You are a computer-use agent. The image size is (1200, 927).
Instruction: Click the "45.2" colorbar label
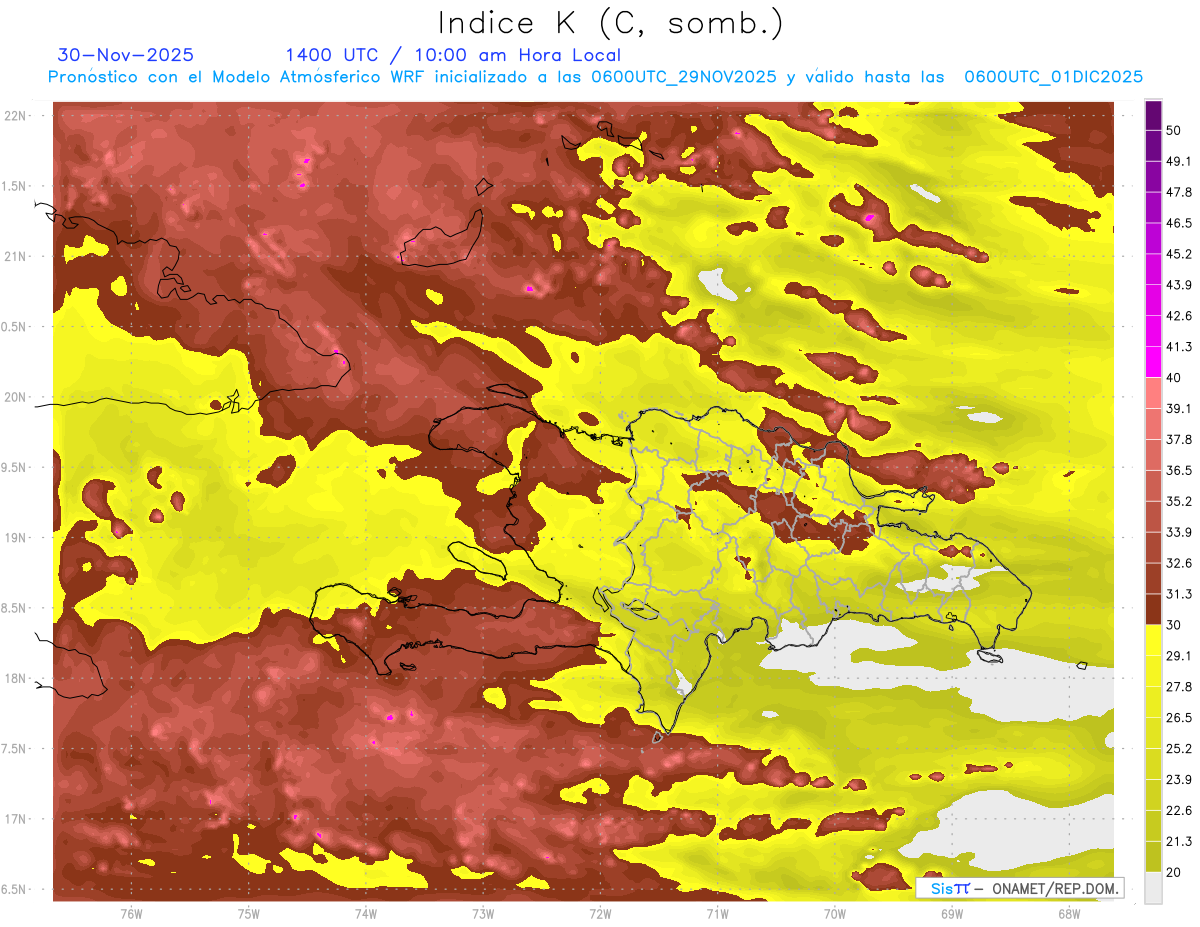[x=1179, y=254]
